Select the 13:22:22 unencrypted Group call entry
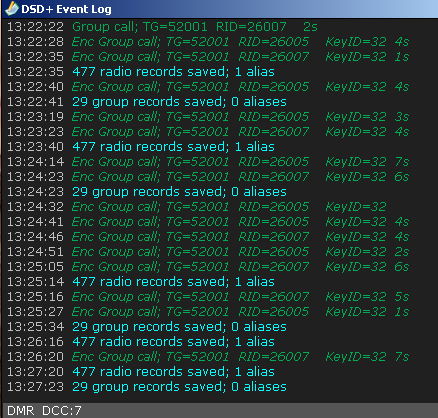This screenshot has height=418, width=438. tap(162, 27)
